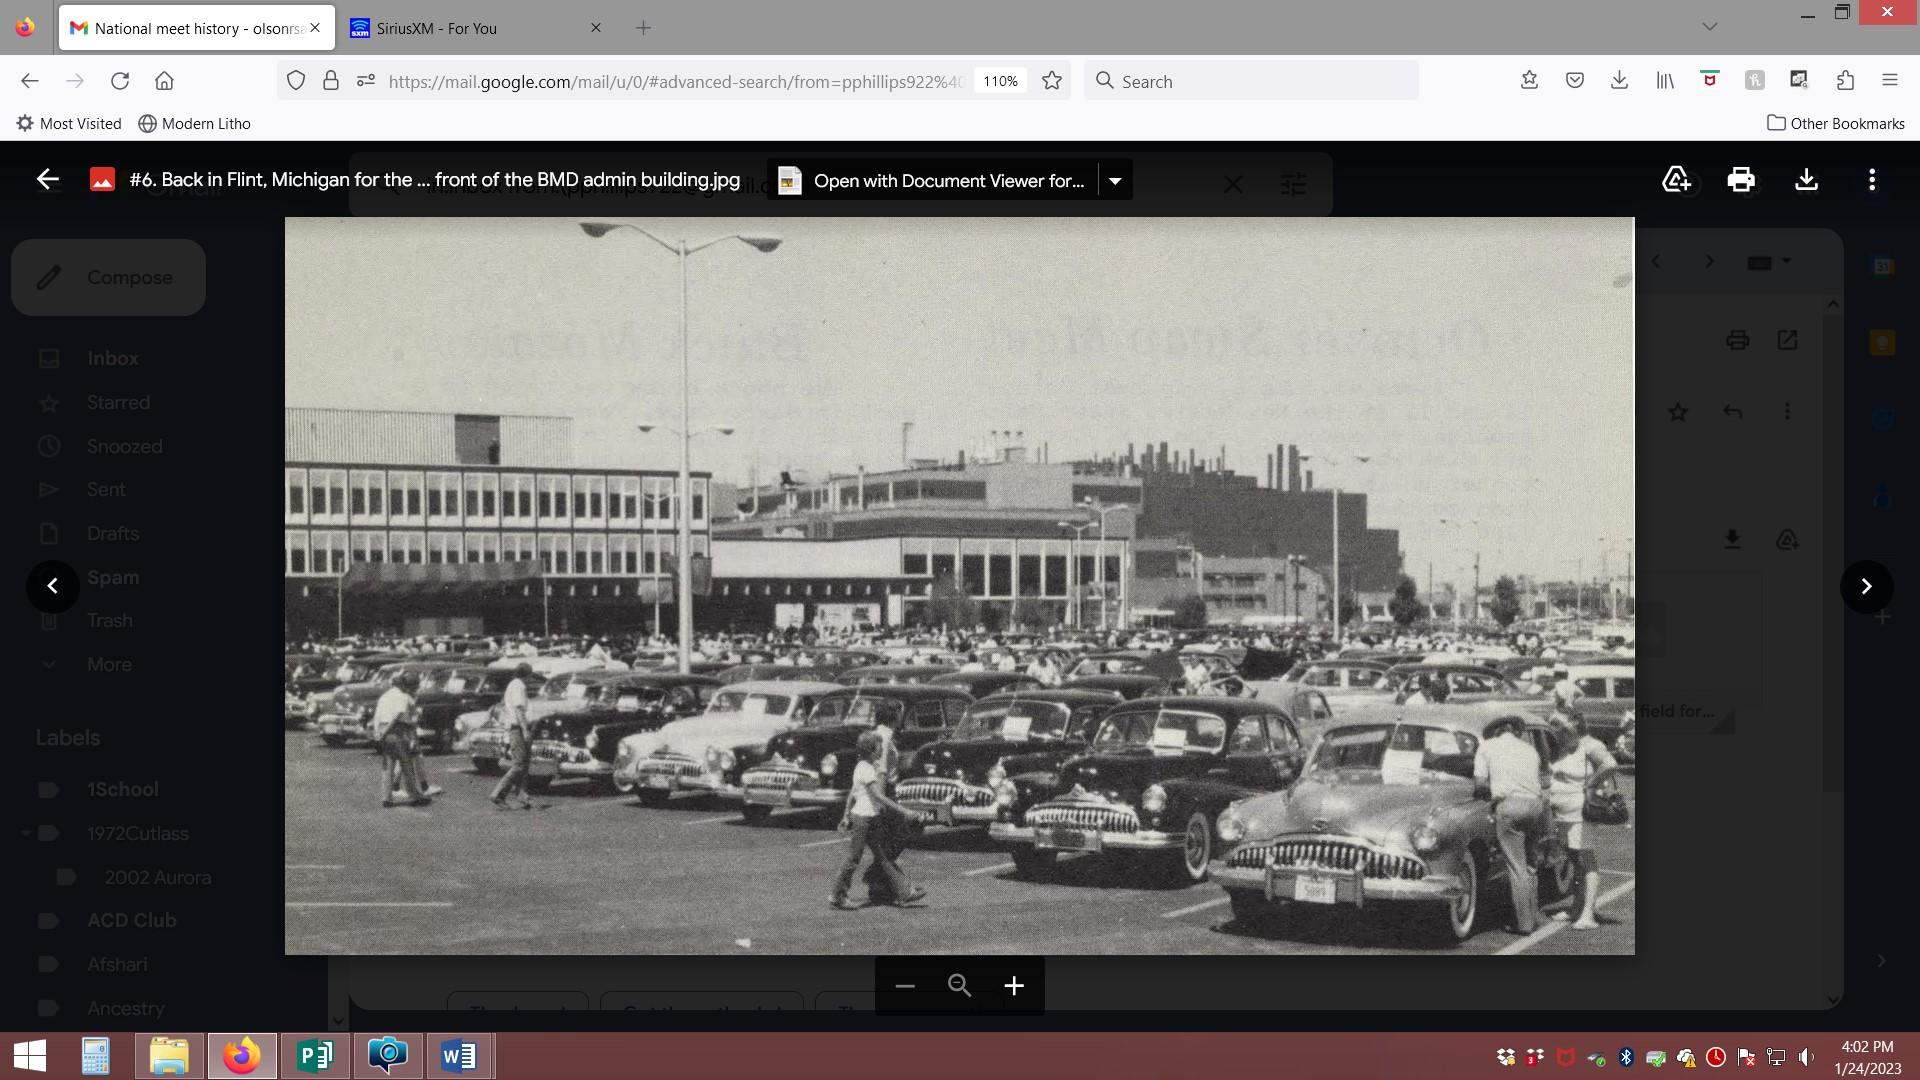Show previous attachment with left arrow
Viewport: 1920px width, 1080px height.
tap(53, 586)
